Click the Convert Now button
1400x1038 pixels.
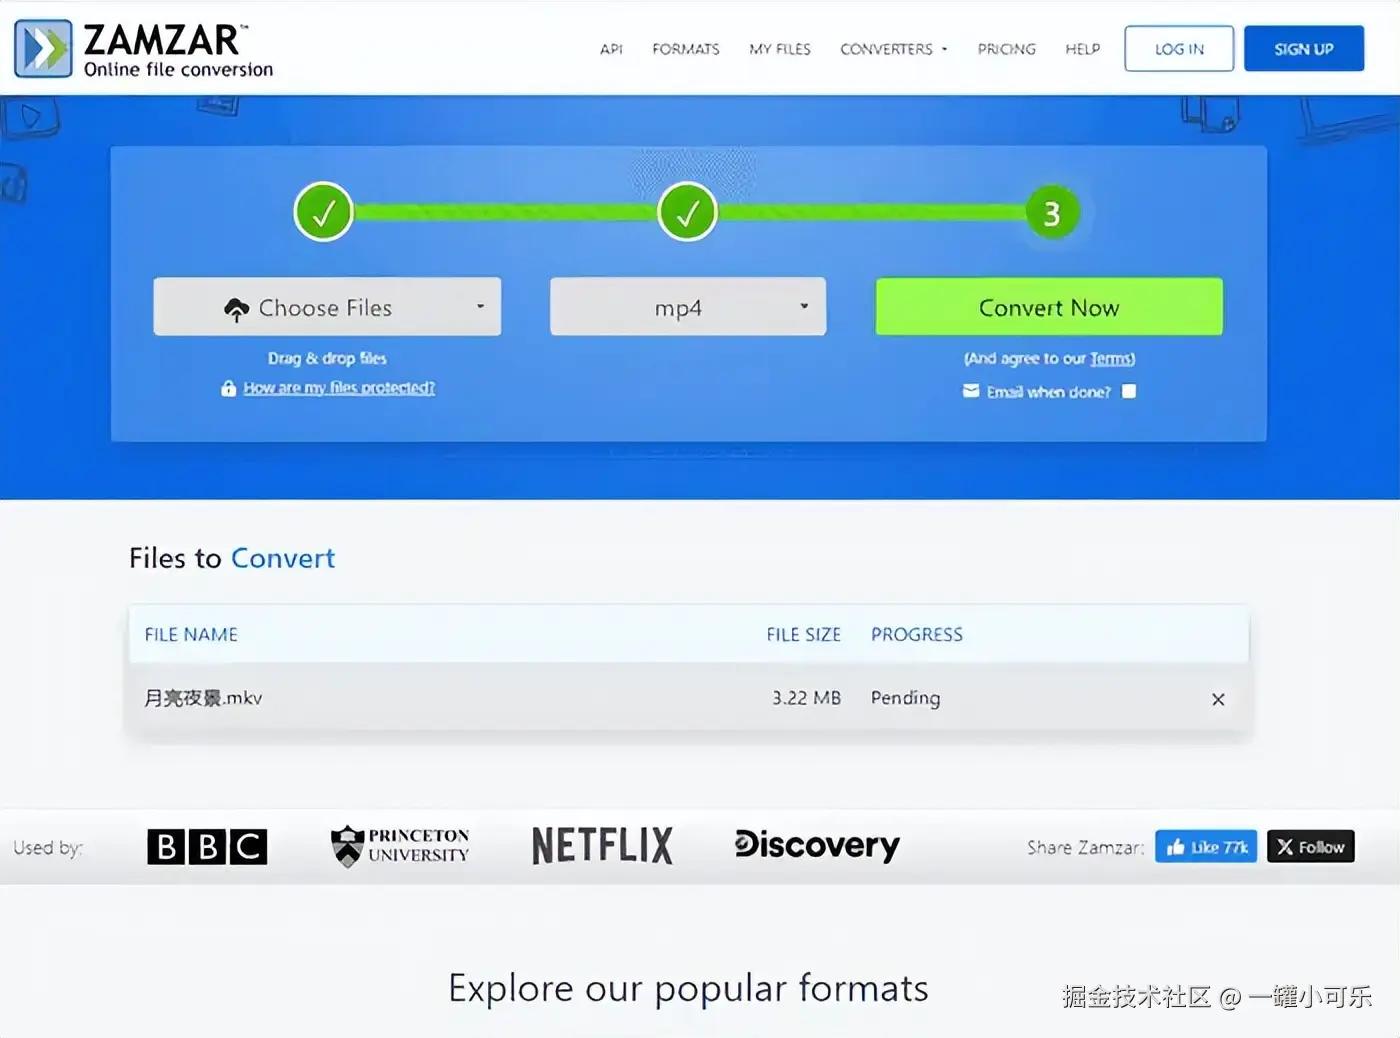tap(1049, 307)
